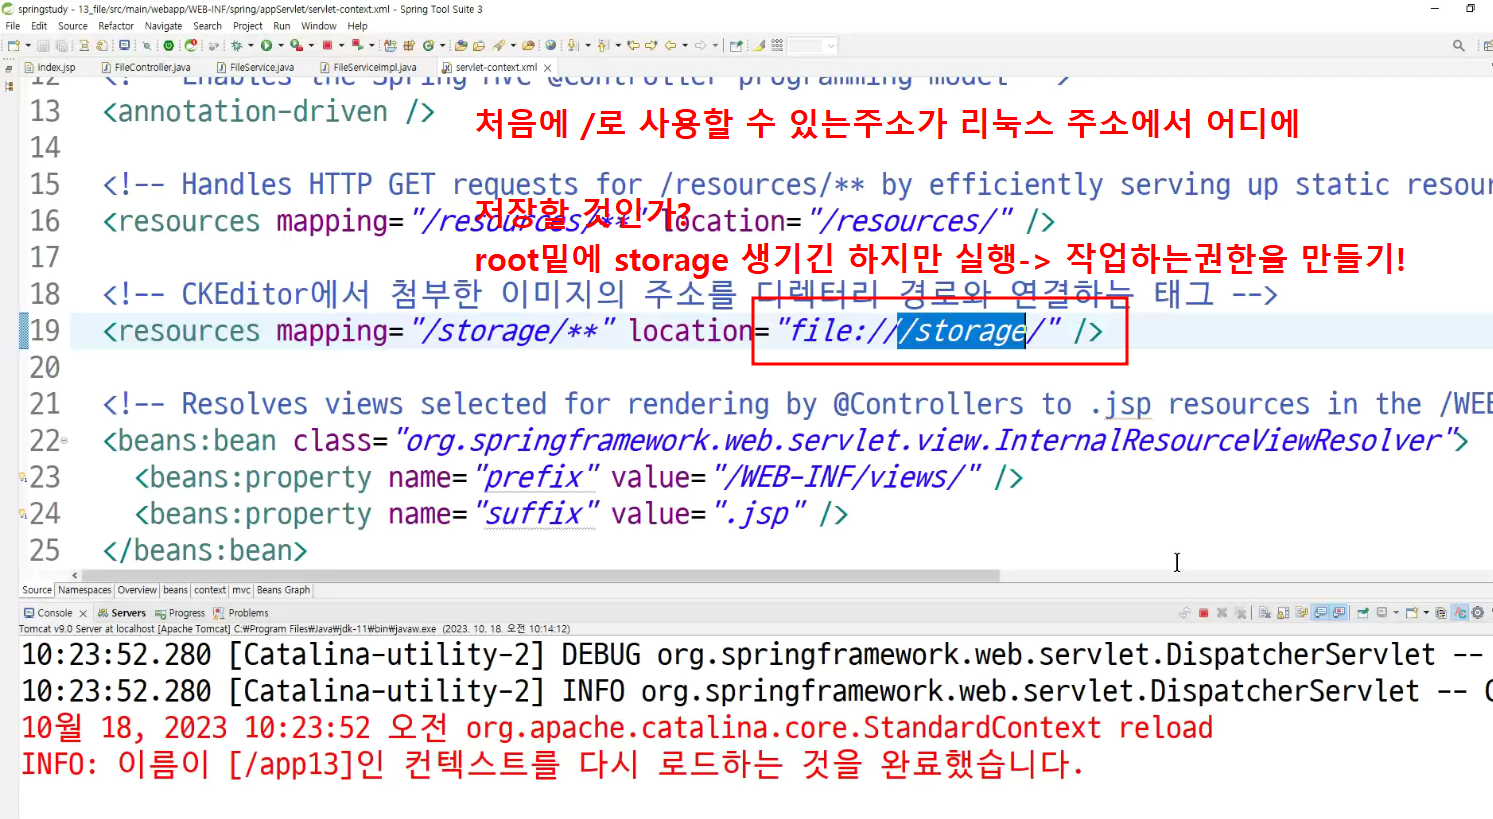Screen dimensions: 1493x819
Task: Close the servlet-context.xml editor tab
Action: tap(548, 67)
